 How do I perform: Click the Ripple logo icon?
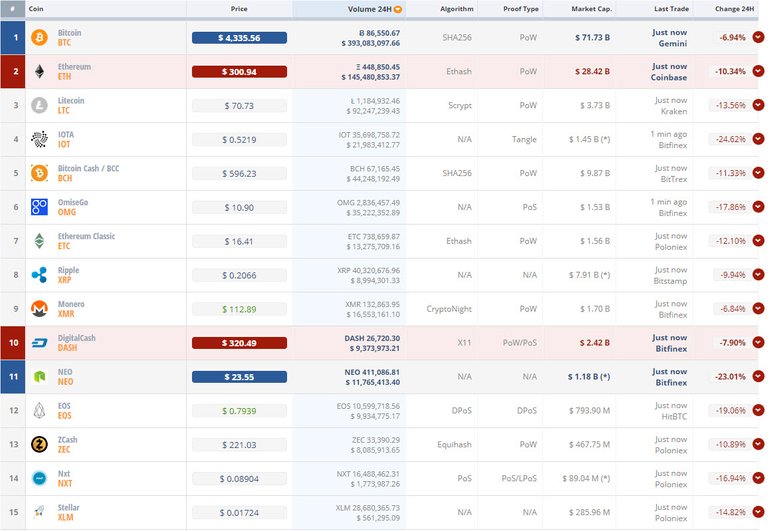(39, 275)
